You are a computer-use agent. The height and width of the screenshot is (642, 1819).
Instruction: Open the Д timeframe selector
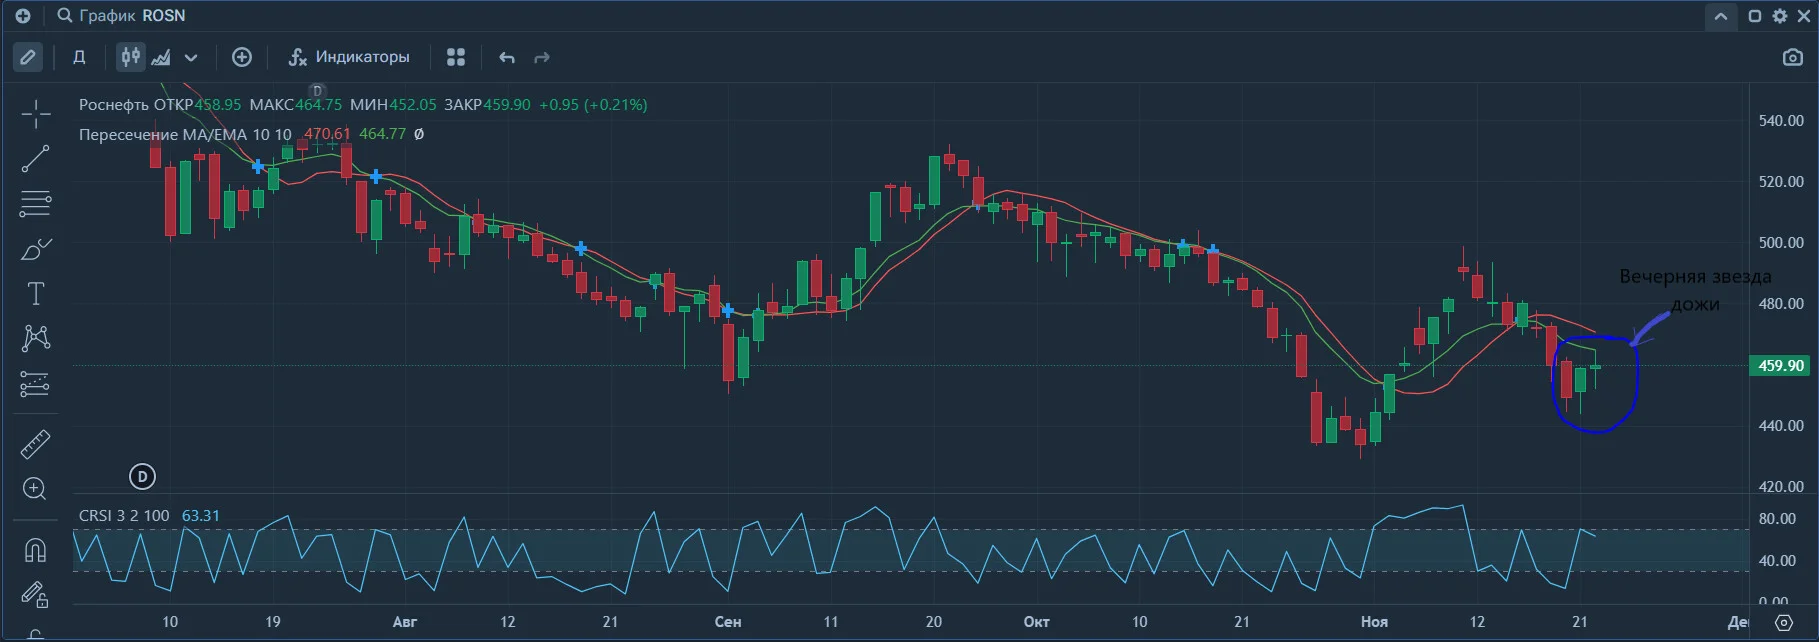(x=79, y=57)
